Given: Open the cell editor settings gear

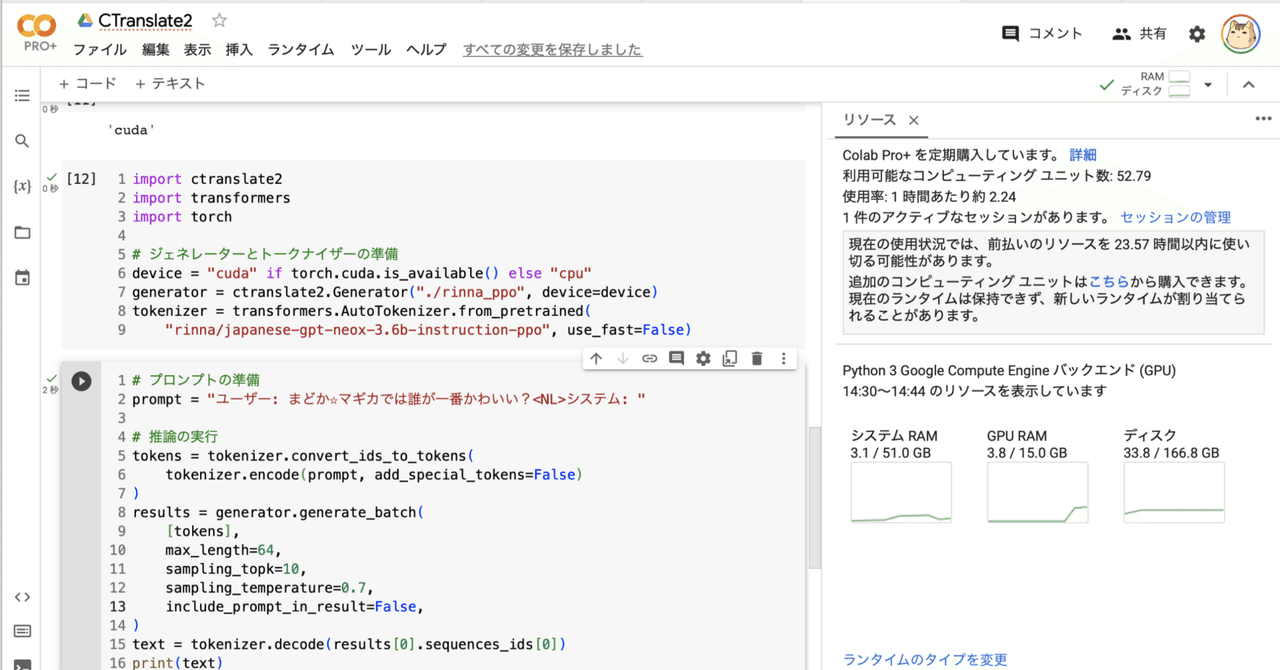Looking at the screenshot, I should coord(701,358).
